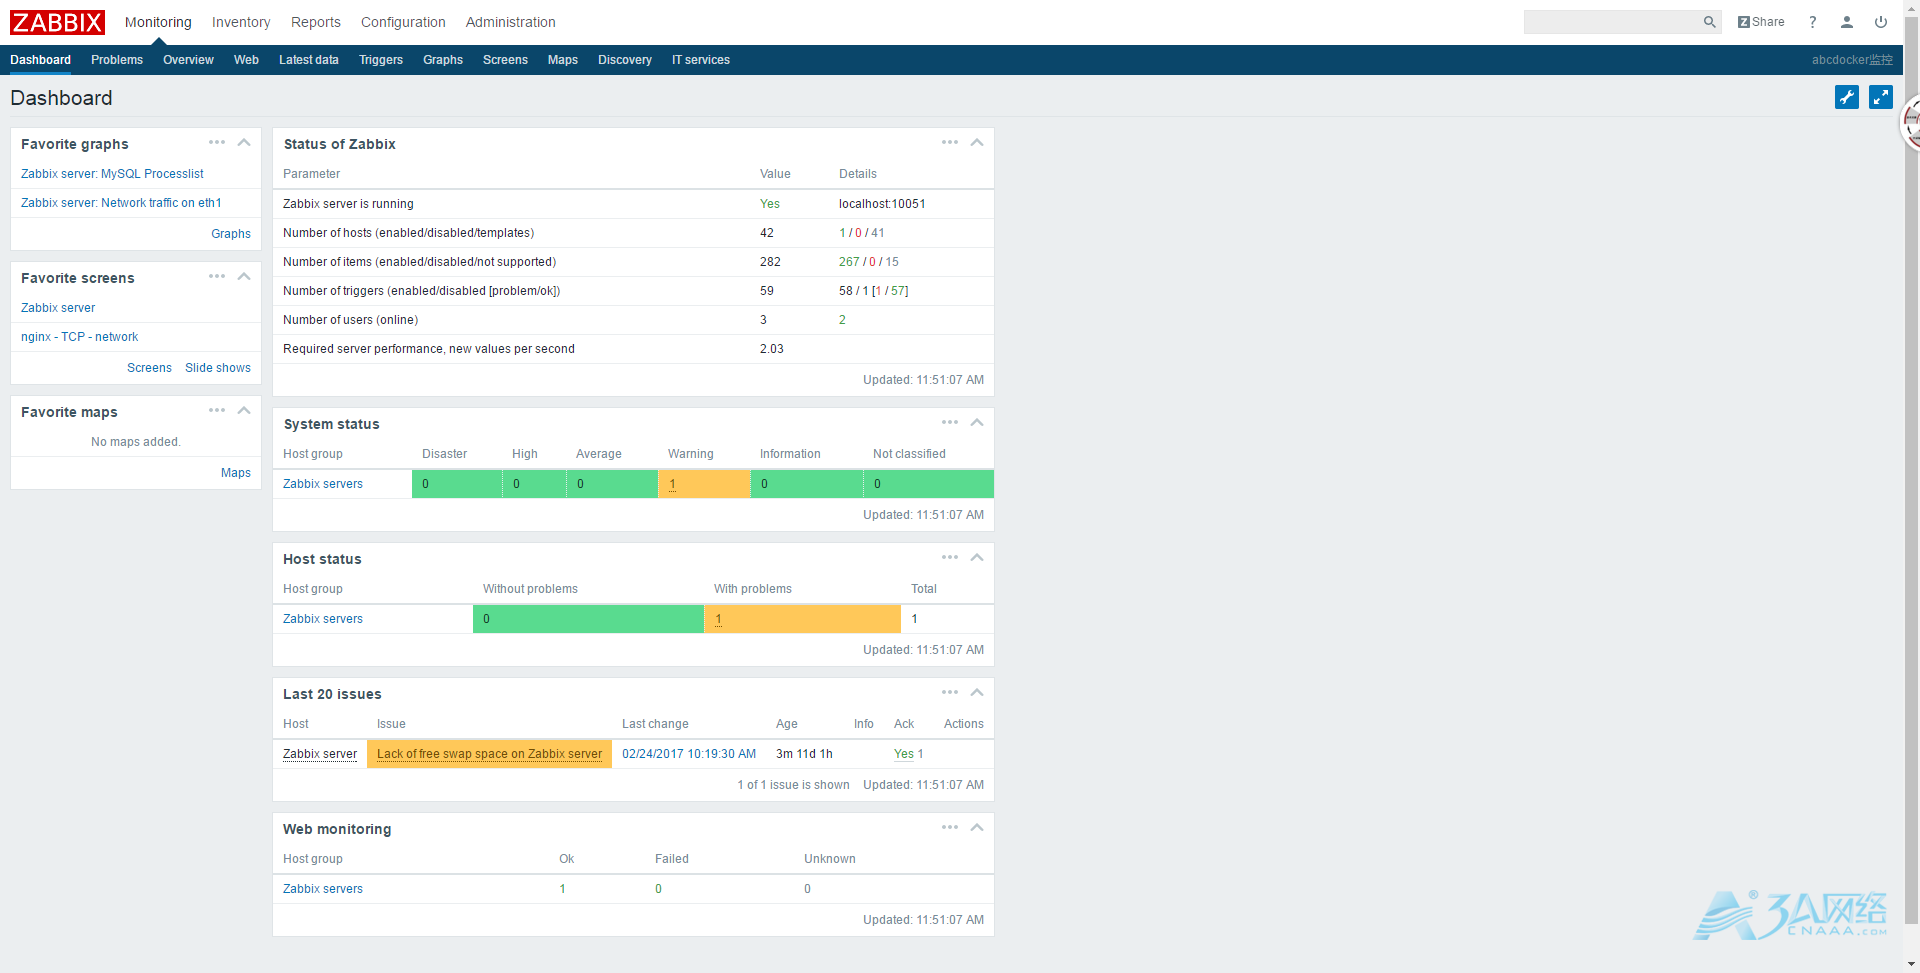
Task: Click the Warning count cell showing 1
Action: tap(704, 484)
